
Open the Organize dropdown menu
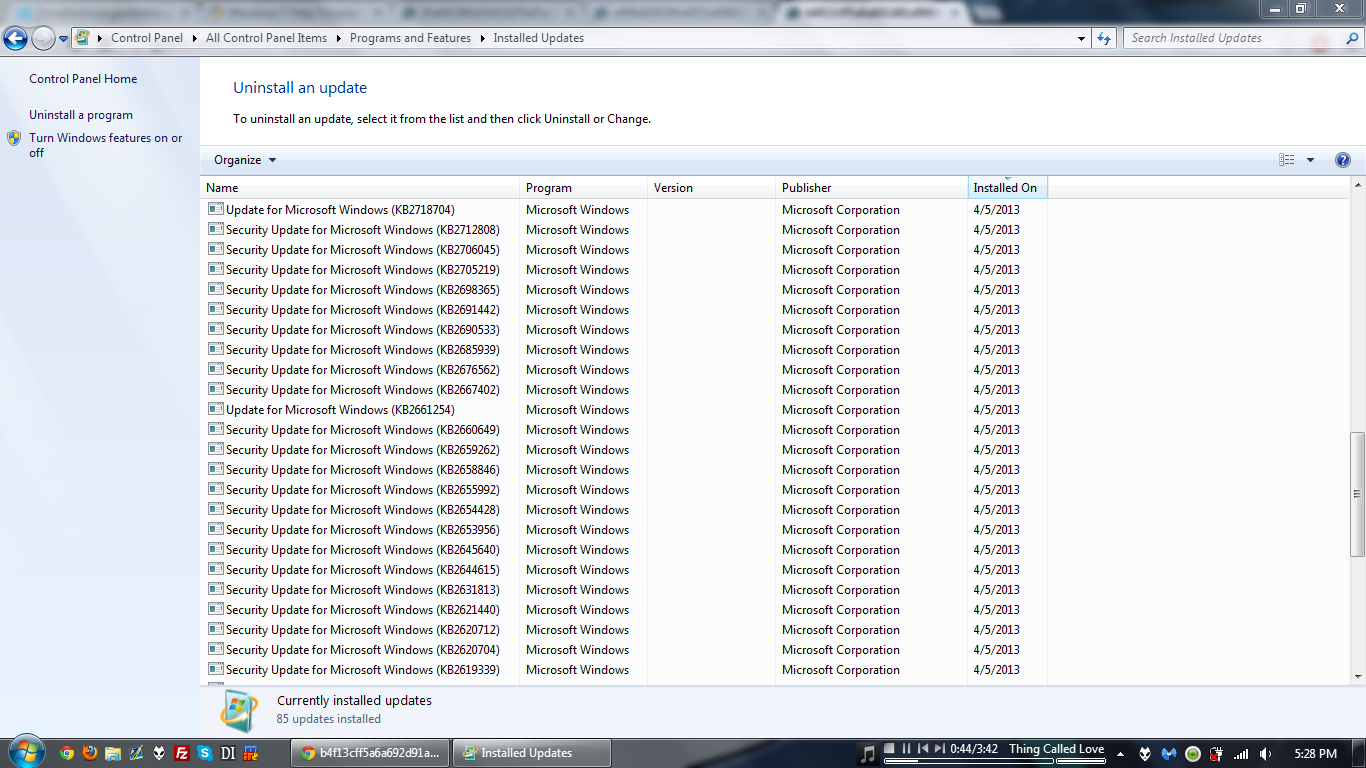[x=245, y=160]
